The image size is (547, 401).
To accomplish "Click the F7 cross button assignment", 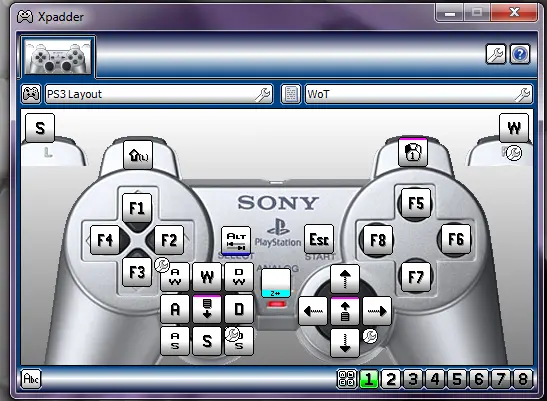I will click(416, 277).
